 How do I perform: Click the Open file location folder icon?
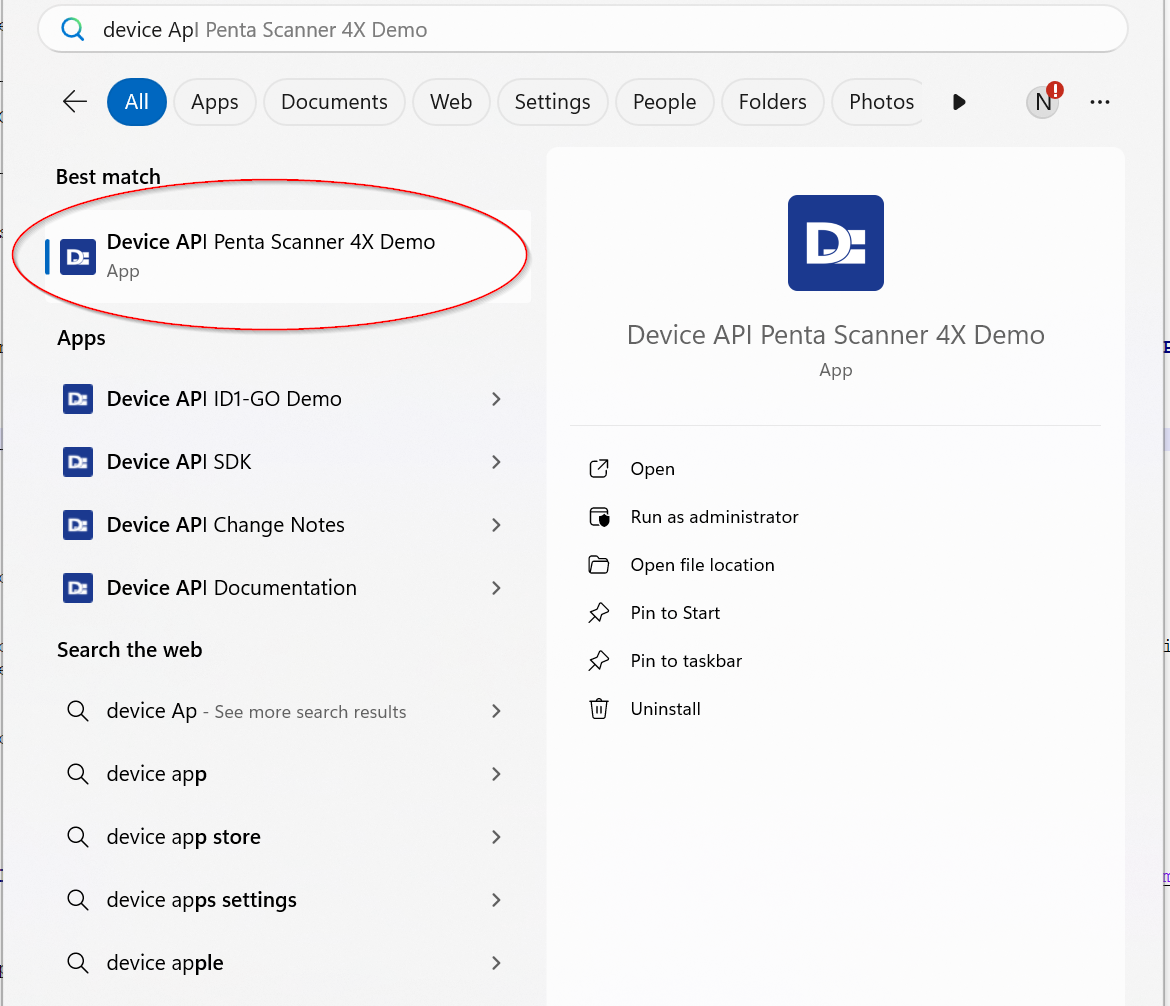coord(599,565)
